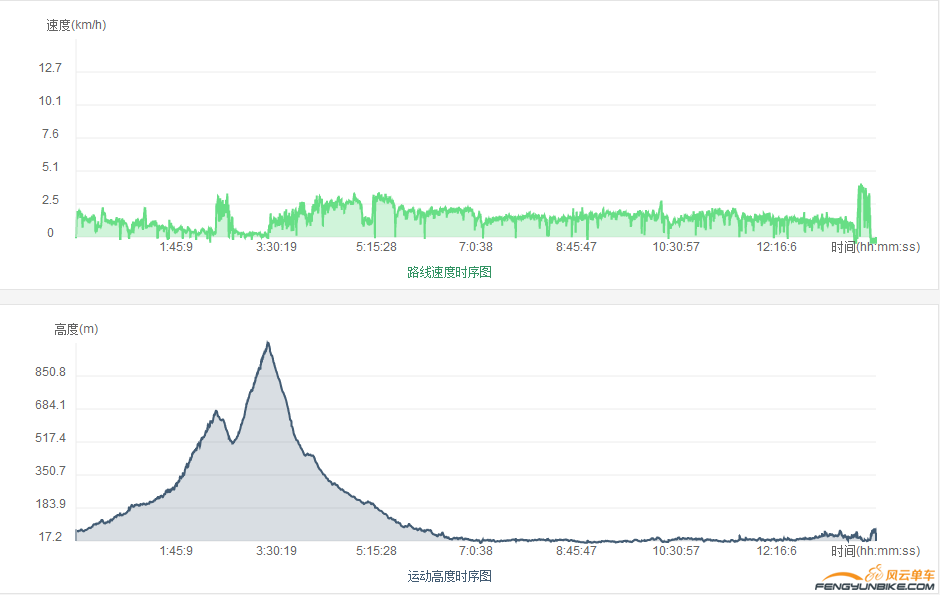Click 12:16:6 tick on the speed chart
The height and width of the screenshot is (595, 940).
pos(776,247)
